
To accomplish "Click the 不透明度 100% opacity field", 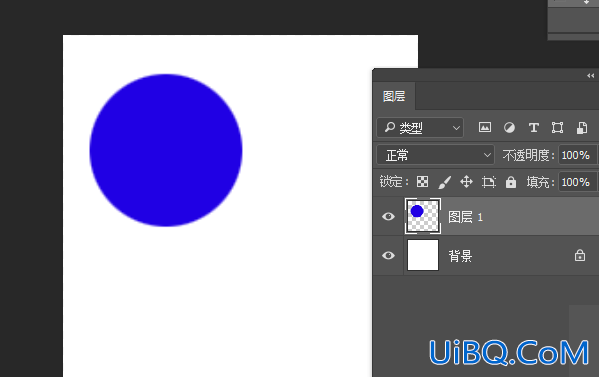I will [x=577, y=155].
